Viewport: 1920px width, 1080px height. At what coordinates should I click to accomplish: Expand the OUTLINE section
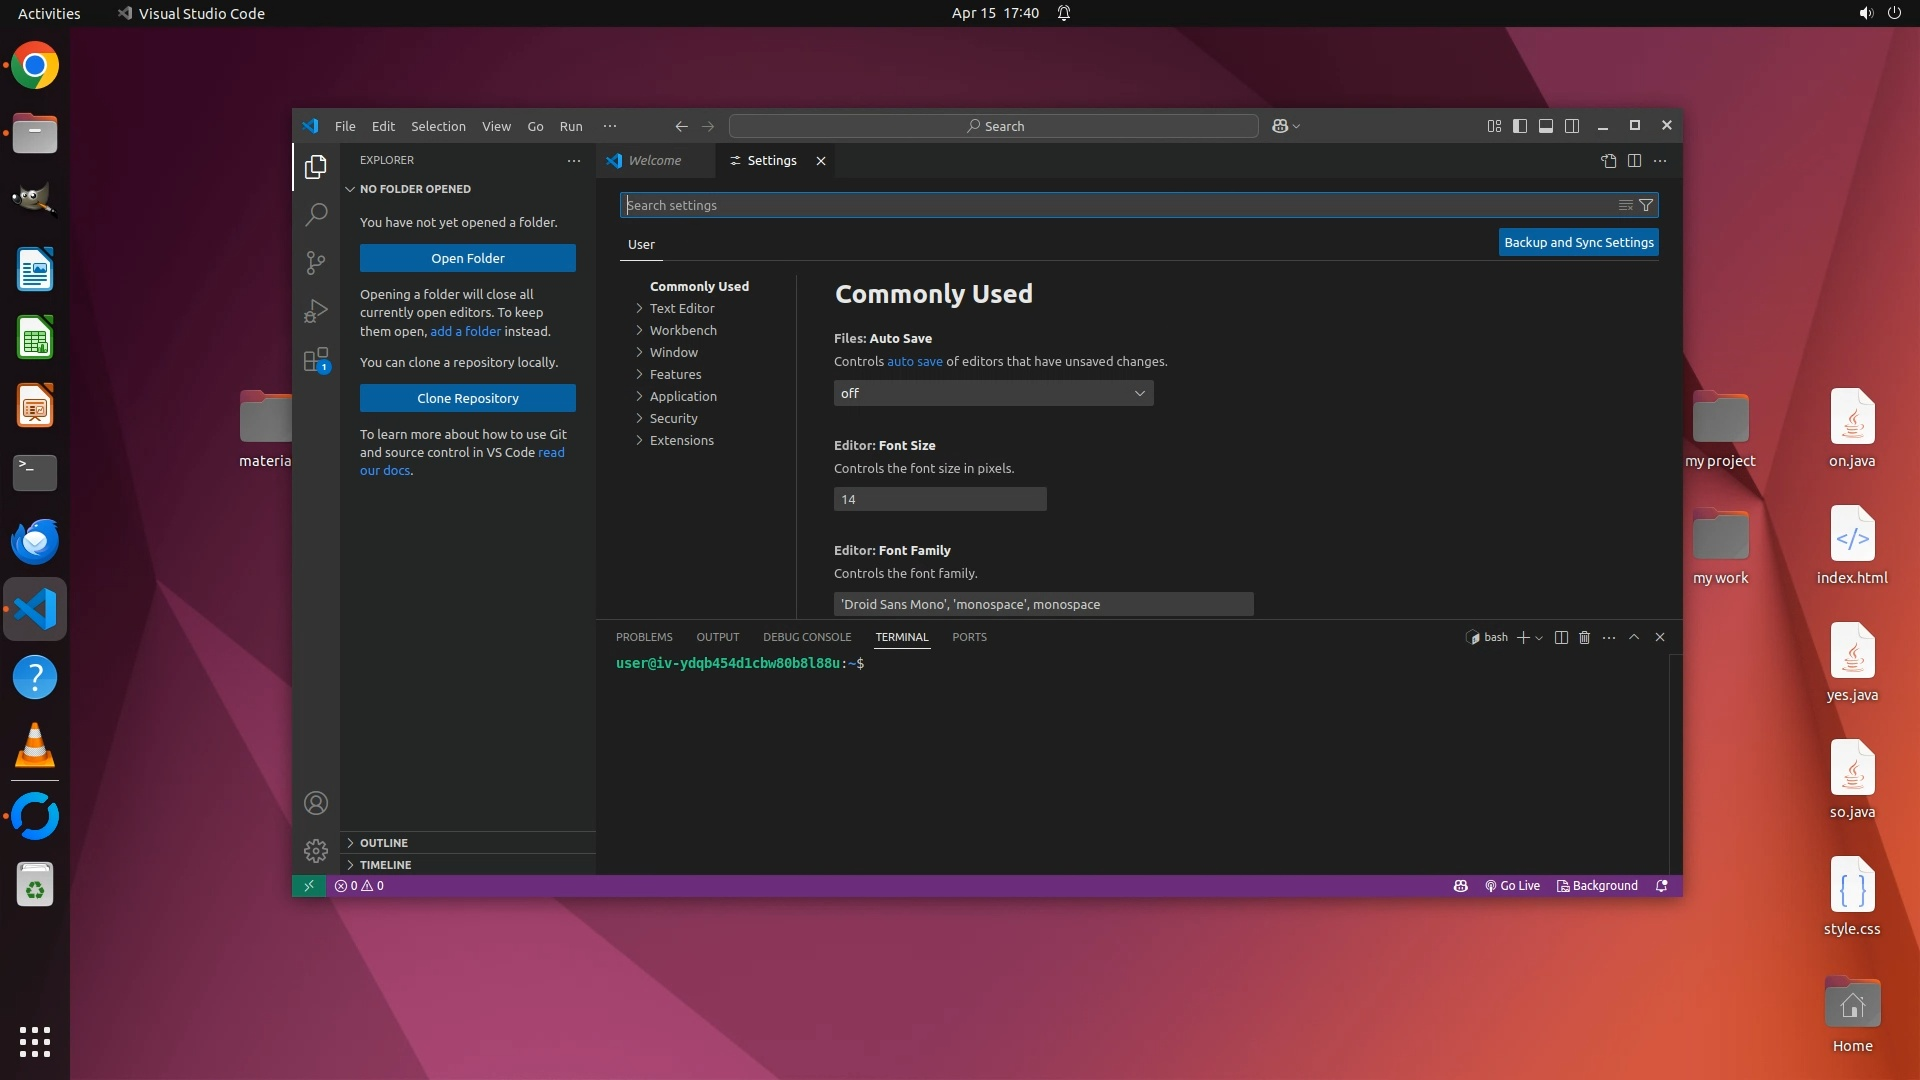pyautogui.click(x=384, y=843)
